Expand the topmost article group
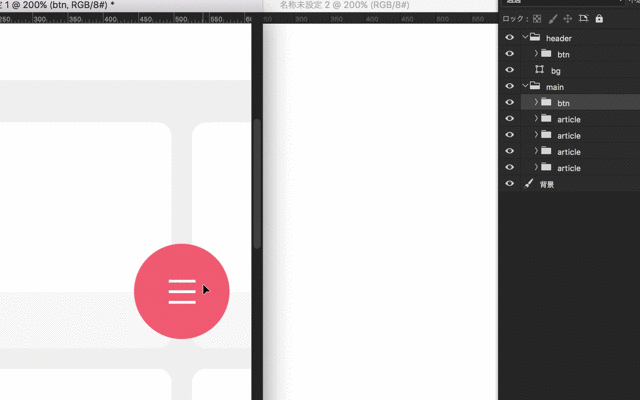 (536, 118)
